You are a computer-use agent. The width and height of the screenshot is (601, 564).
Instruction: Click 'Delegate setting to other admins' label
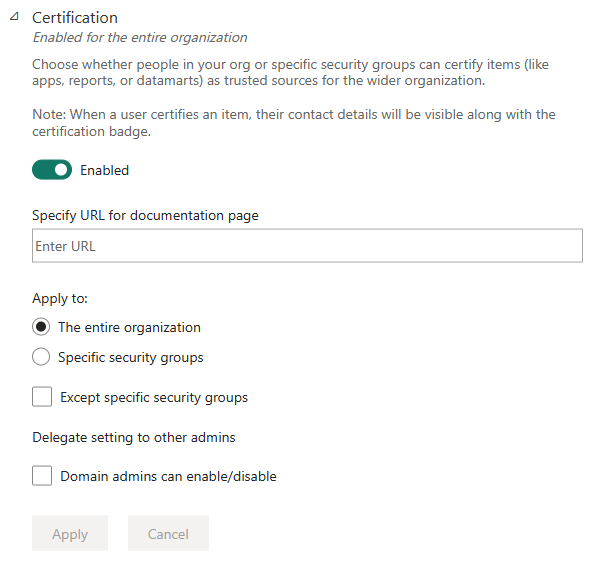pos(134,437)
